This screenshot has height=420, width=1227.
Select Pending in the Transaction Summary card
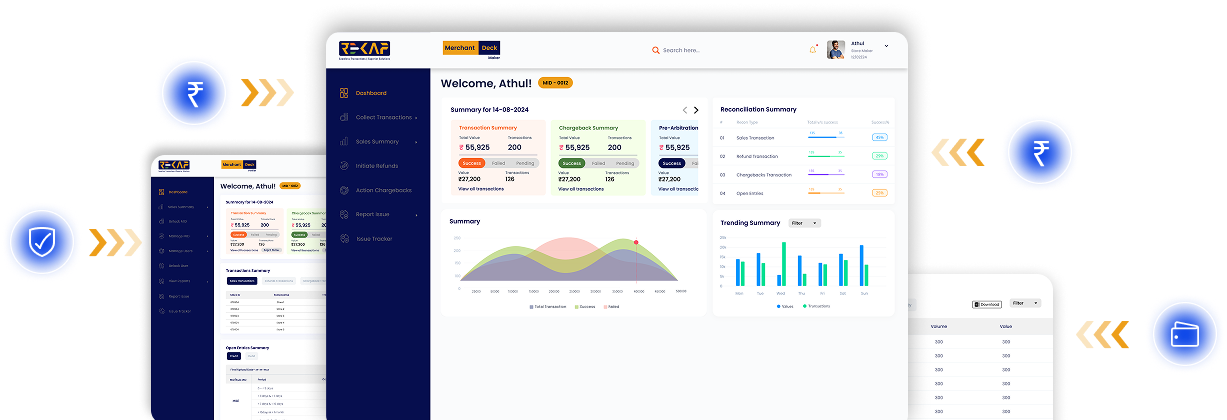[525, 163]
